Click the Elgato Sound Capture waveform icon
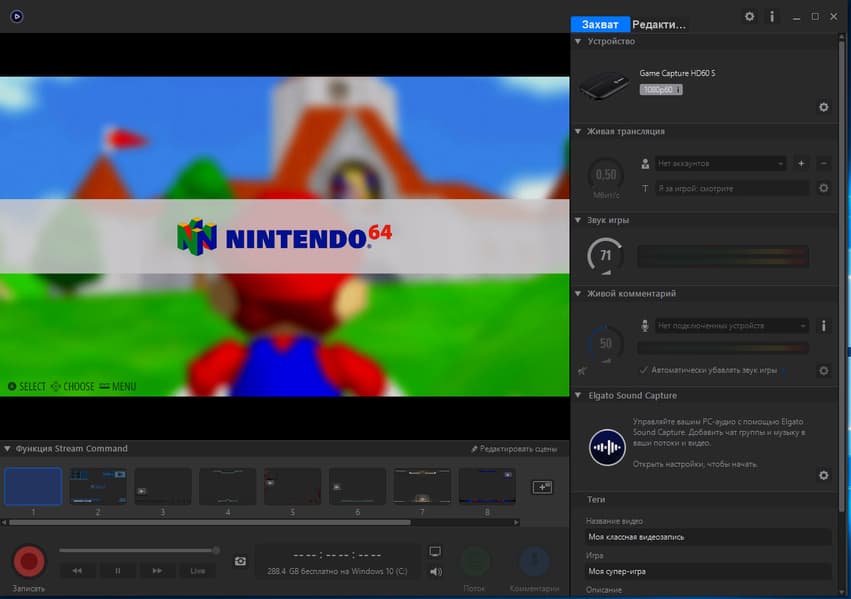 pos(607,447)
